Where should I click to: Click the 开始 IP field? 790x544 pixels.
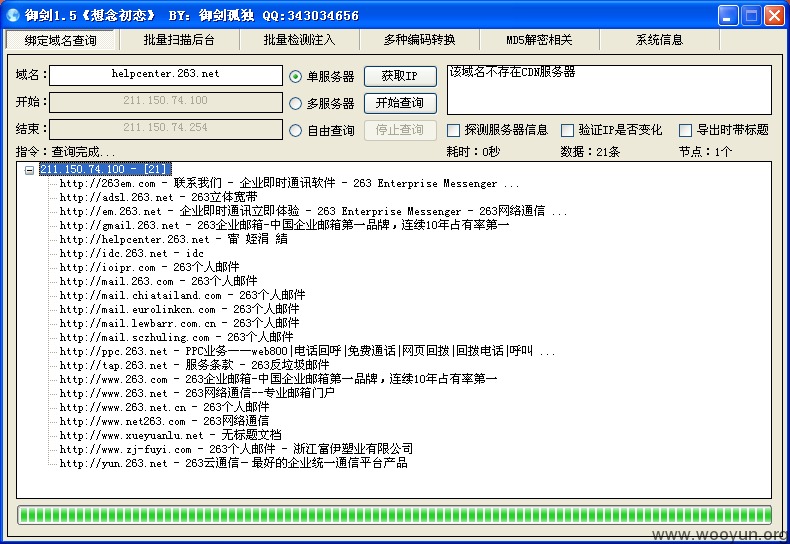click(x=166, y=102)
